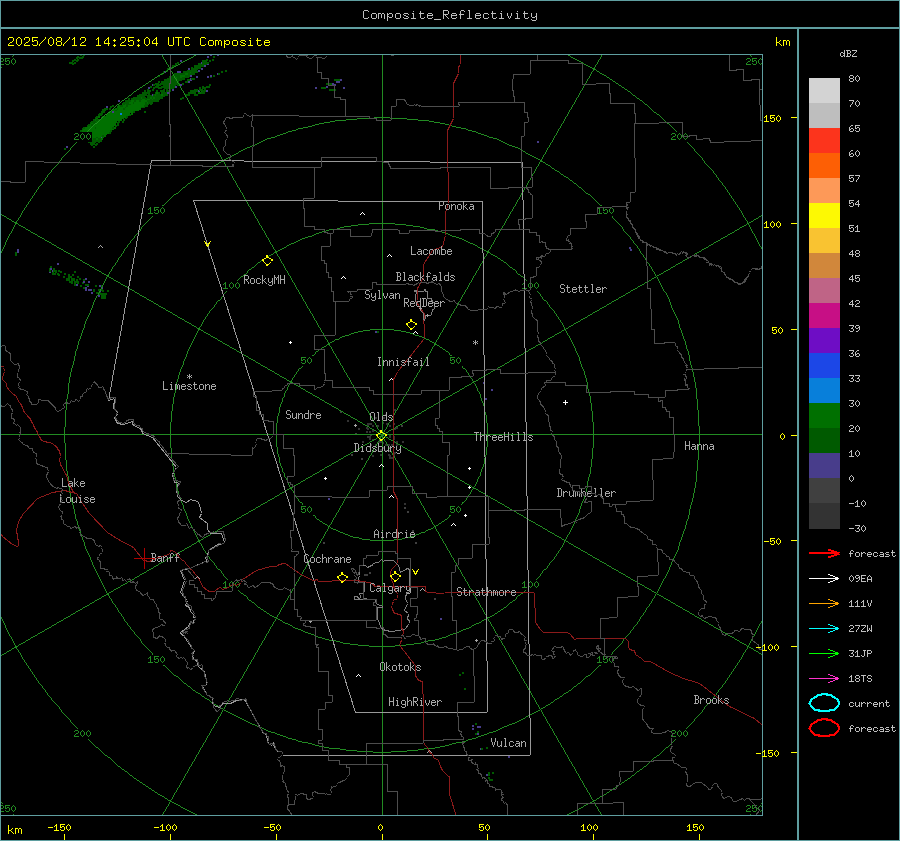The image size is (900, 841).
Task: Click the Sundre town label
Action: (303, 414)
